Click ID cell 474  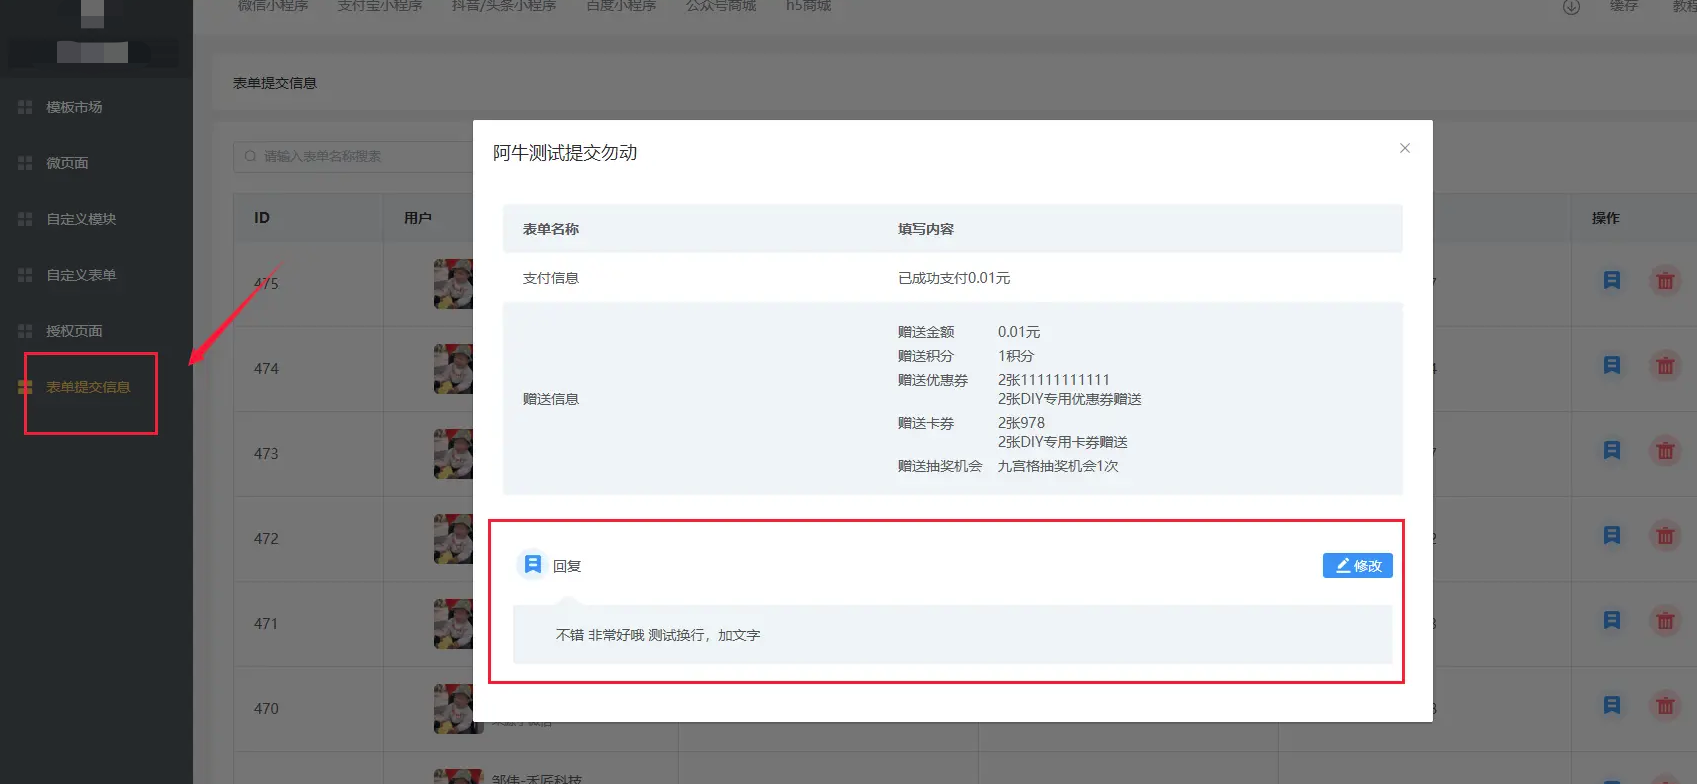pyautogui.click(x=266, y=369)
